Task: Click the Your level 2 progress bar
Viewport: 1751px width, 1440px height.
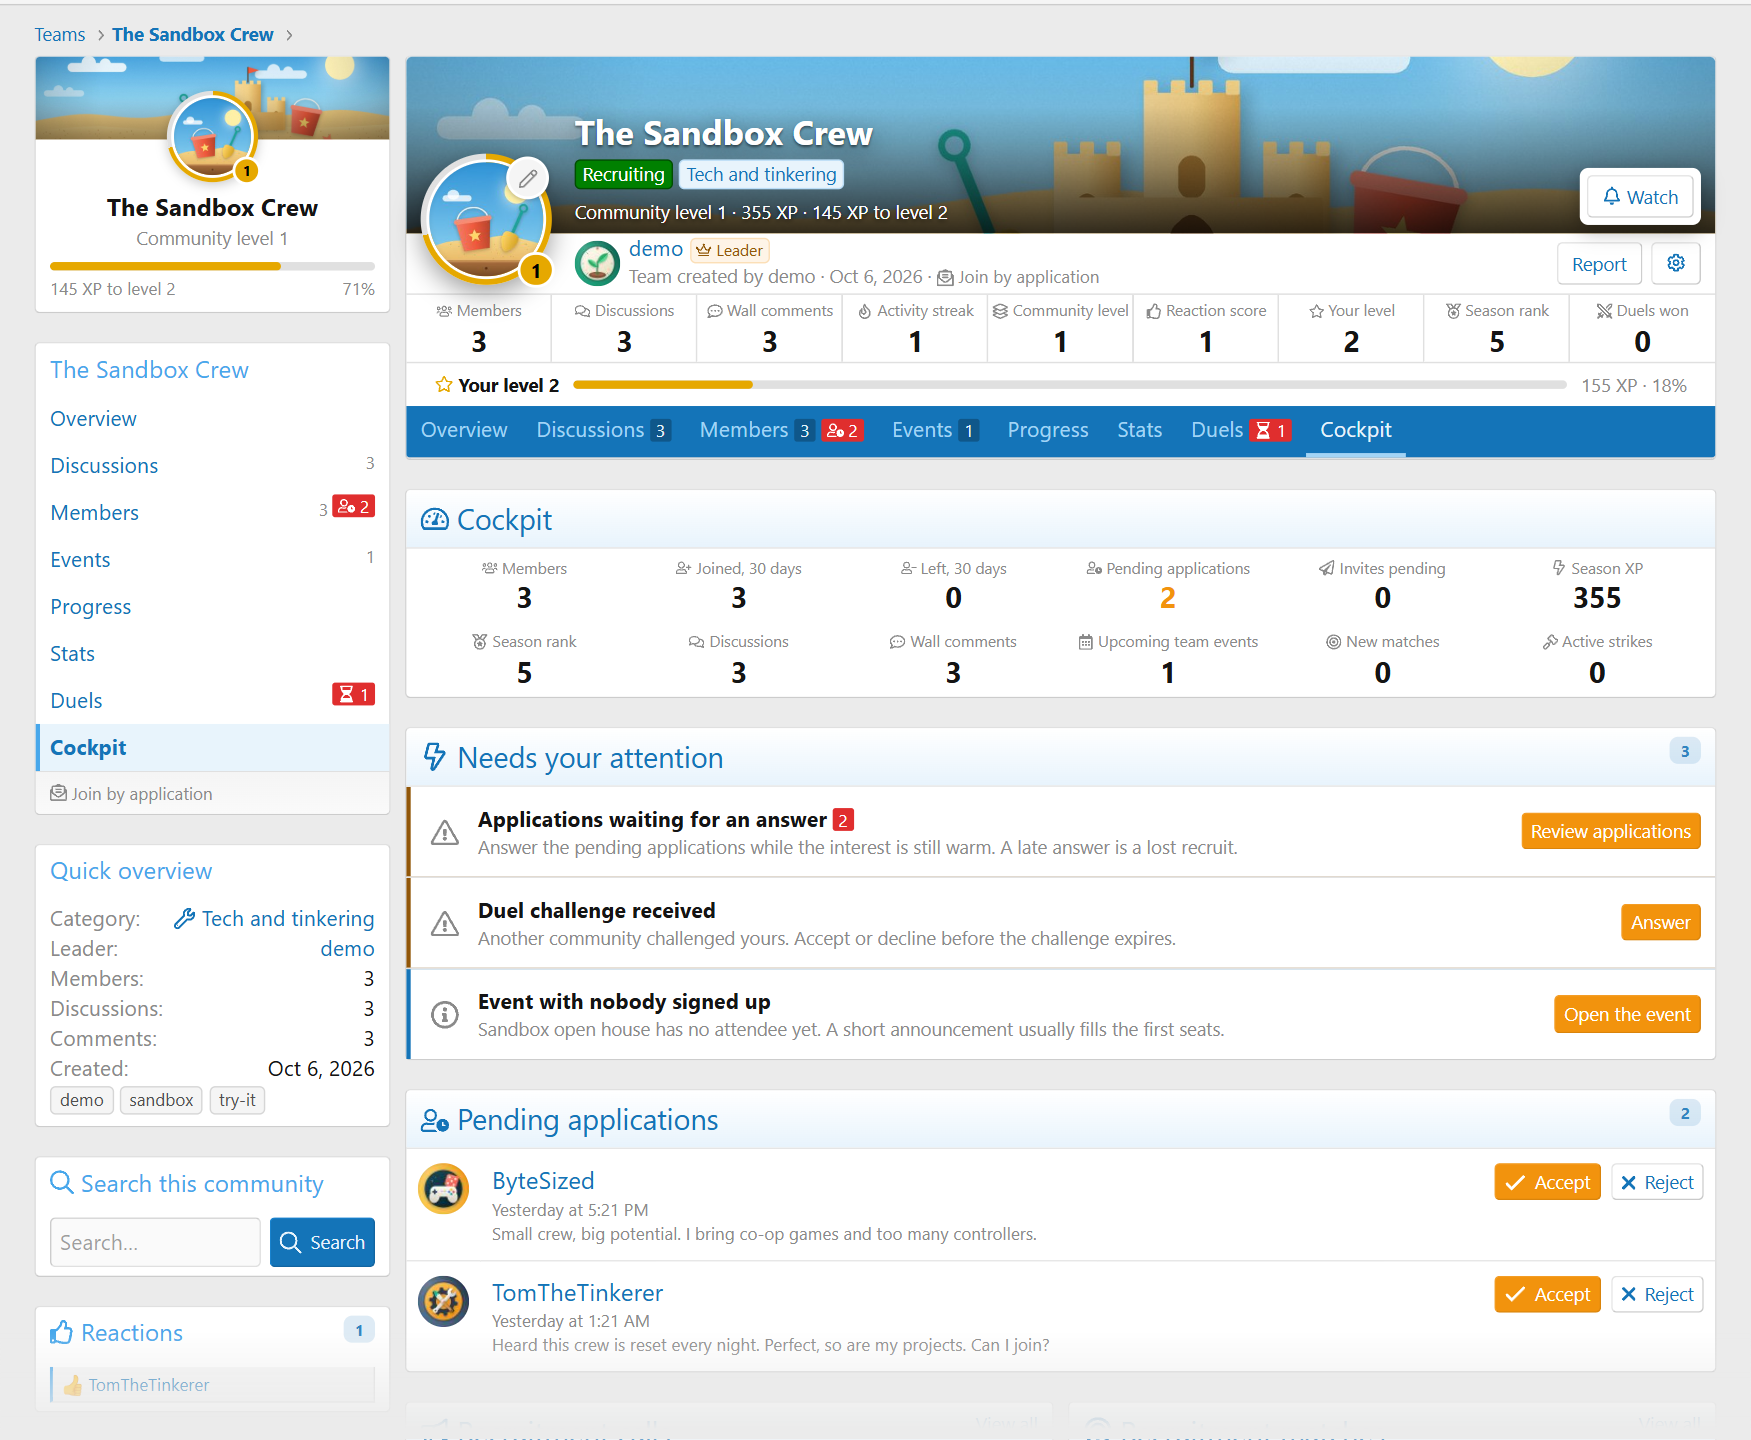Action: coord(1069,385)
